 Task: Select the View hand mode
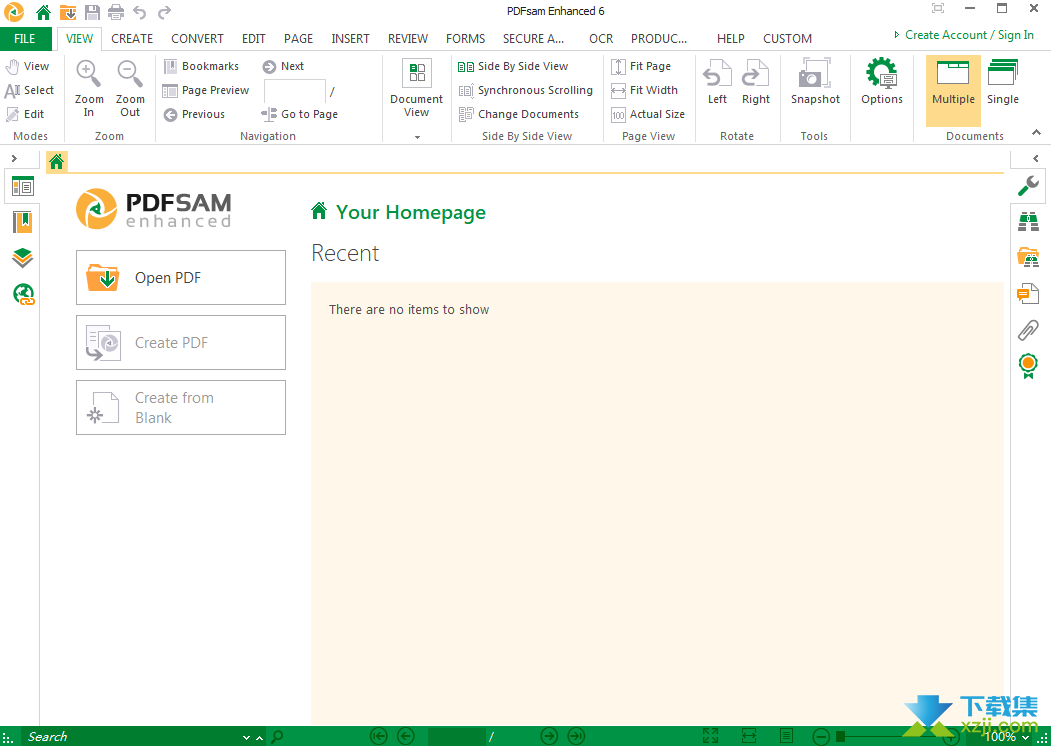pyautogui.click(x=27, y=66)
